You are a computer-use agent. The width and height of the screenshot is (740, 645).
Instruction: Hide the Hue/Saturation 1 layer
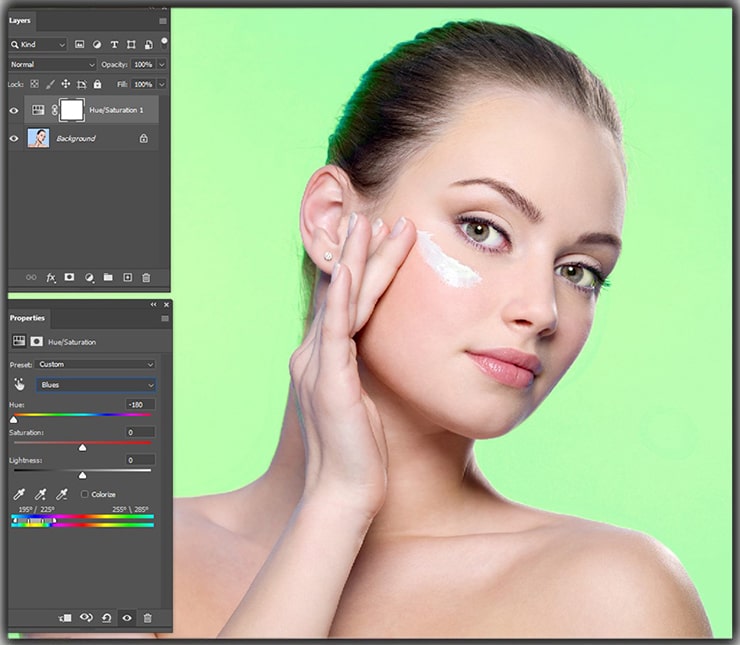click(14, 110)
